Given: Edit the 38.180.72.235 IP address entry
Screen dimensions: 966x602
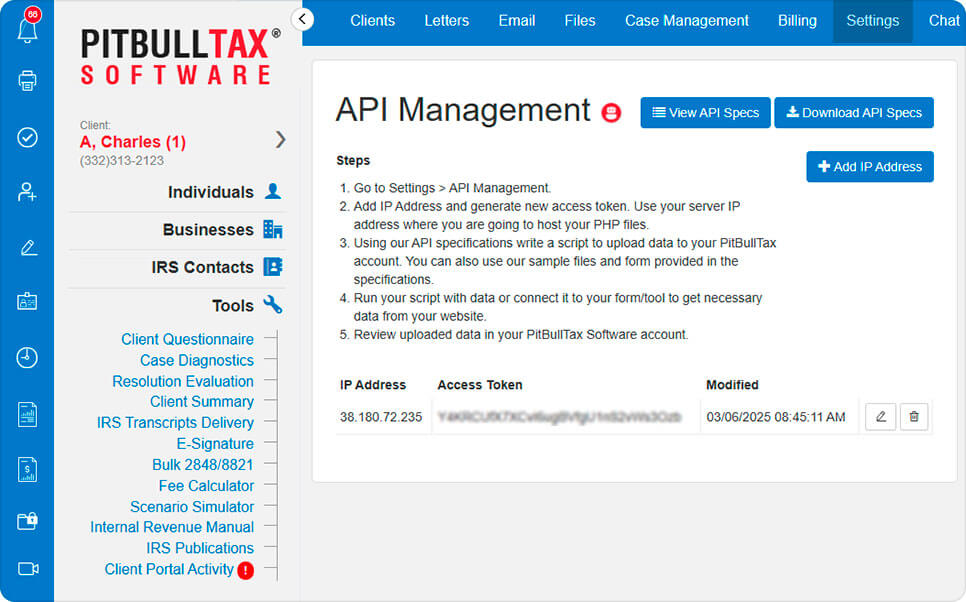Looking at the screenshot, I should pos(880,417).
